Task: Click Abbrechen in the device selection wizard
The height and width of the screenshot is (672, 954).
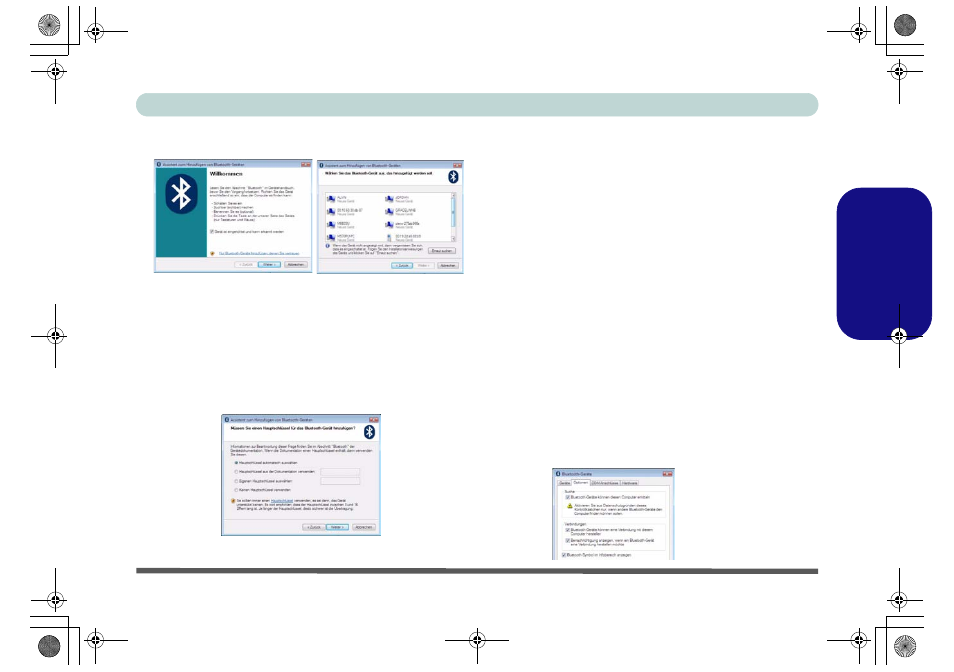Action: (x=448, y=266)
